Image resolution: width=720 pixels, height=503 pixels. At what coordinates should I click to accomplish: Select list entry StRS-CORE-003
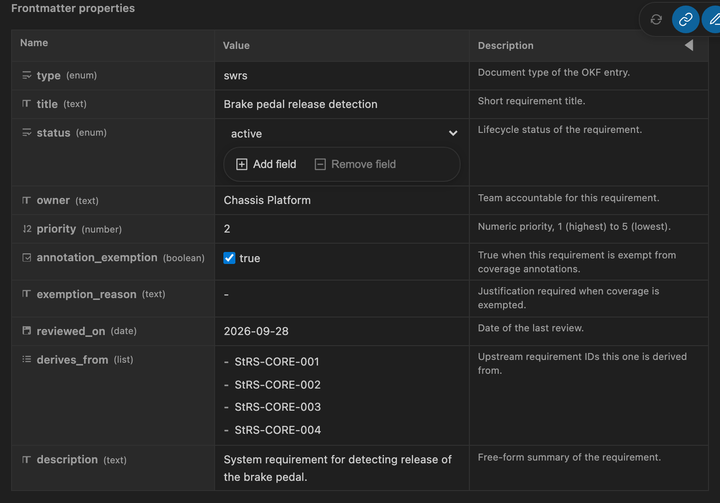click(x=277, y=407)
